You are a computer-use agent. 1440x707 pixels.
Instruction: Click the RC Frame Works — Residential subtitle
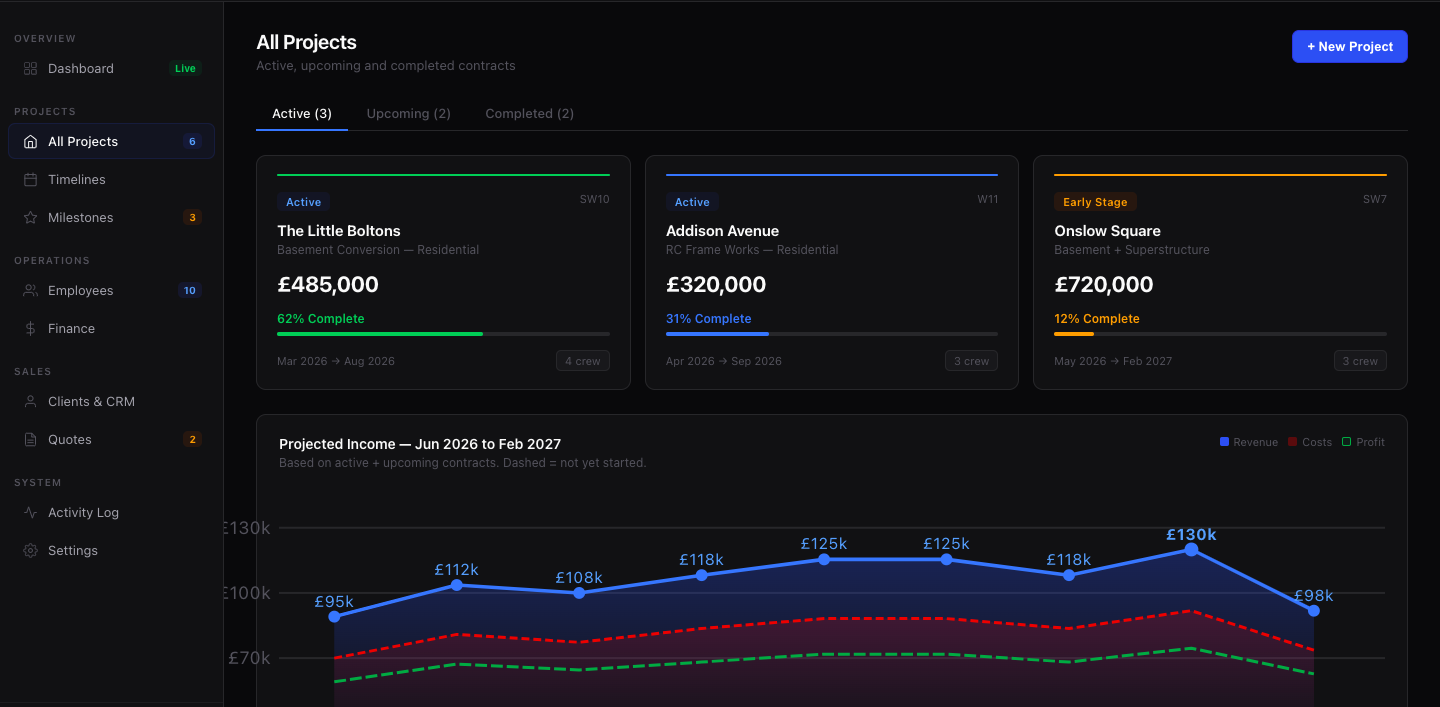pyautogui.click(x=752, y=250)
